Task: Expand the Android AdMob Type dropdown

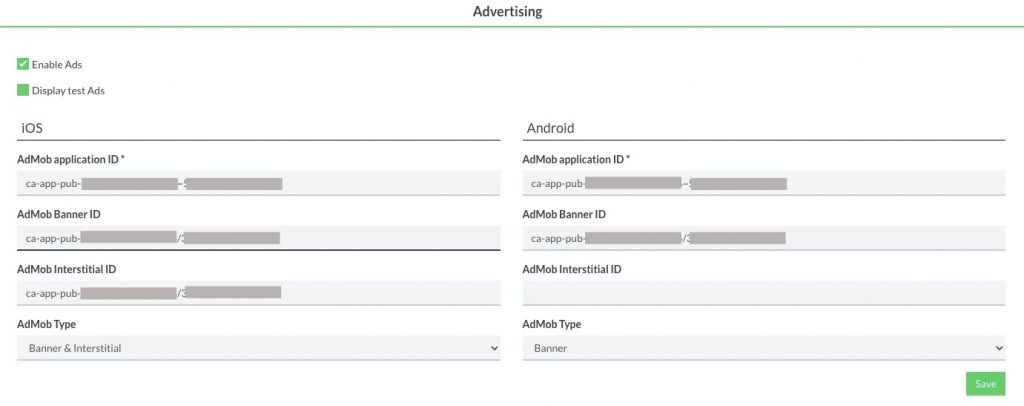Action: click(x=763, y=348)
